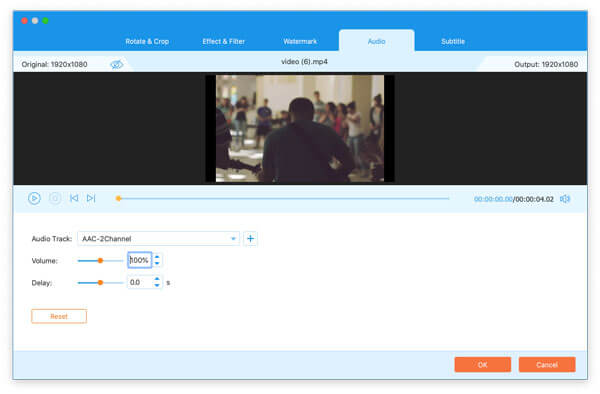This screenshot has height=394, width=600.
Task: Mute with the speaker icon
Action: tap(565, 199)
